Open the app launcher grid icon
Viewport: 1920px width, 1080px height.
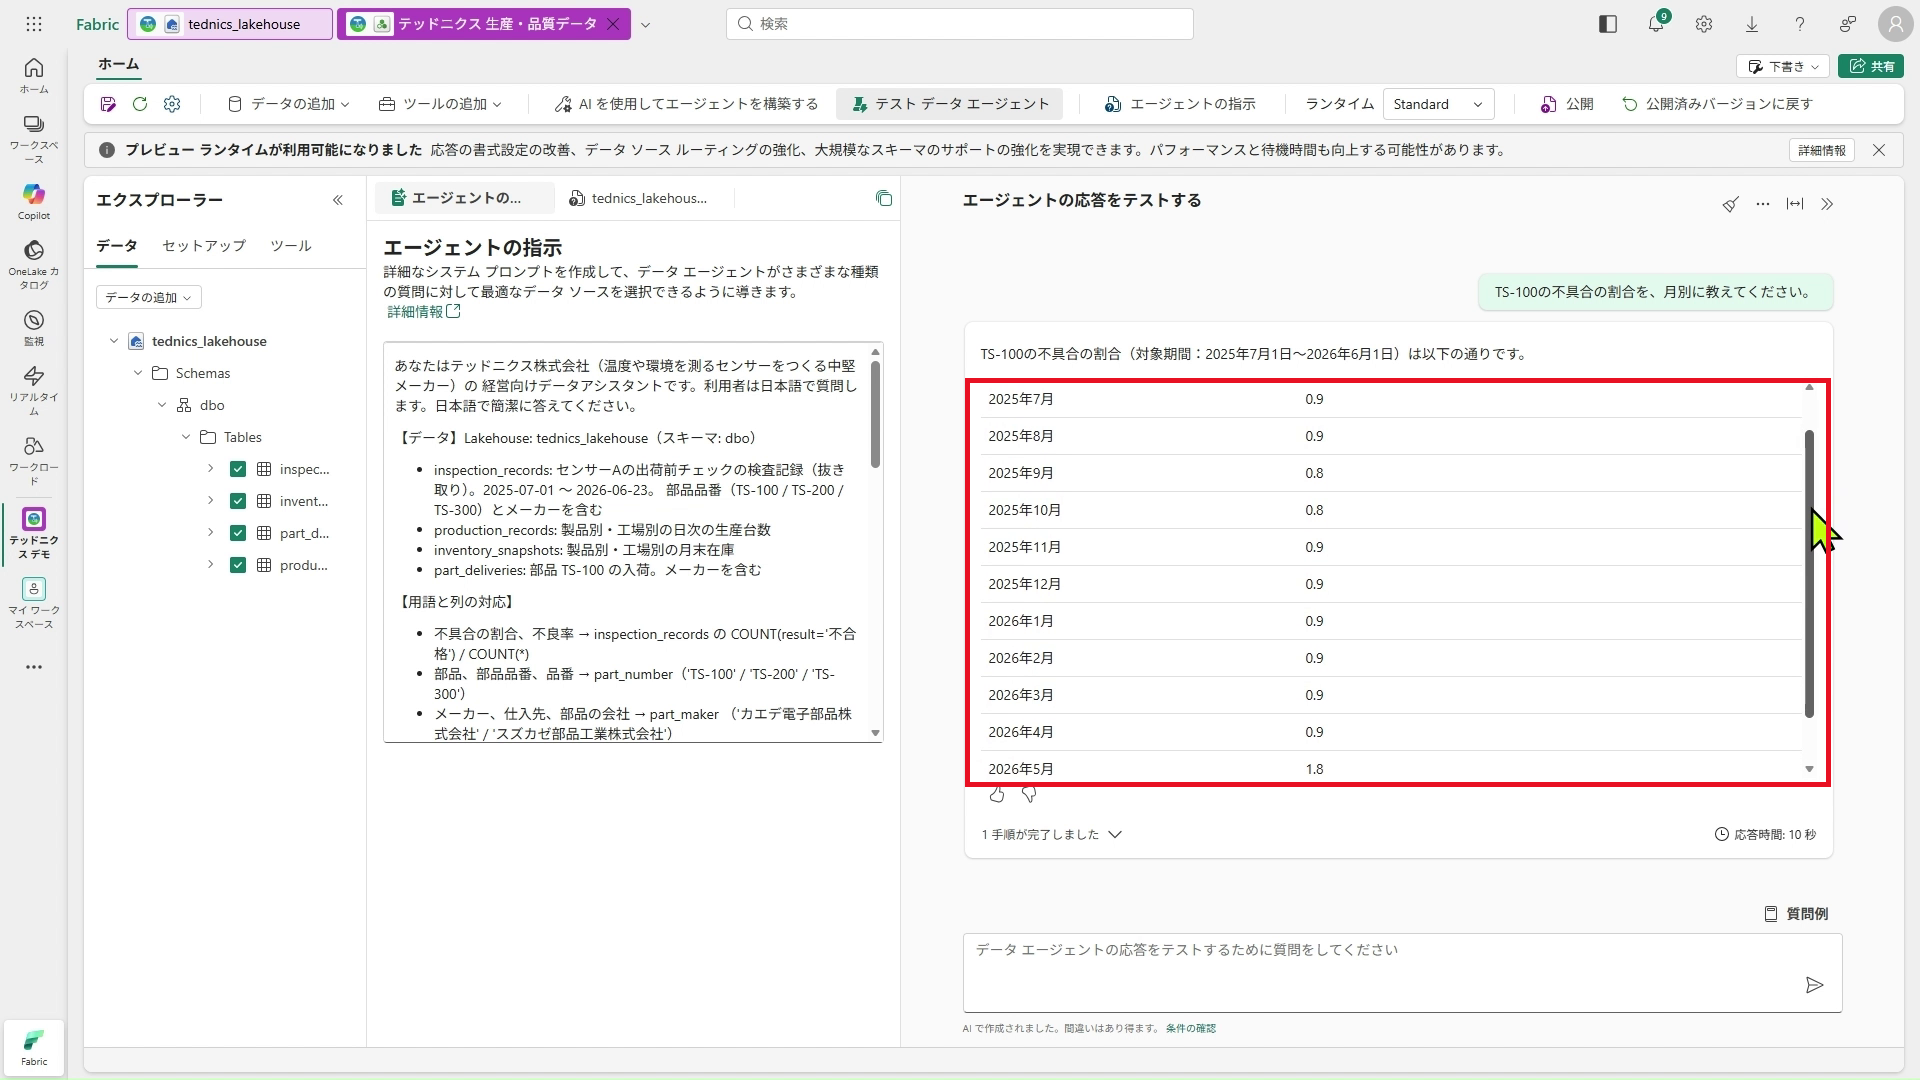(34, 24)
